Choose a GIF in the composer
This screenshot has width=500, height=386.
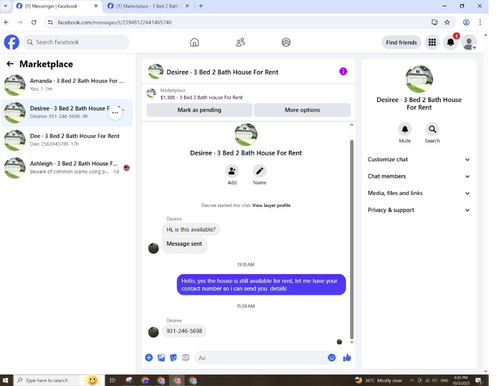186,358
